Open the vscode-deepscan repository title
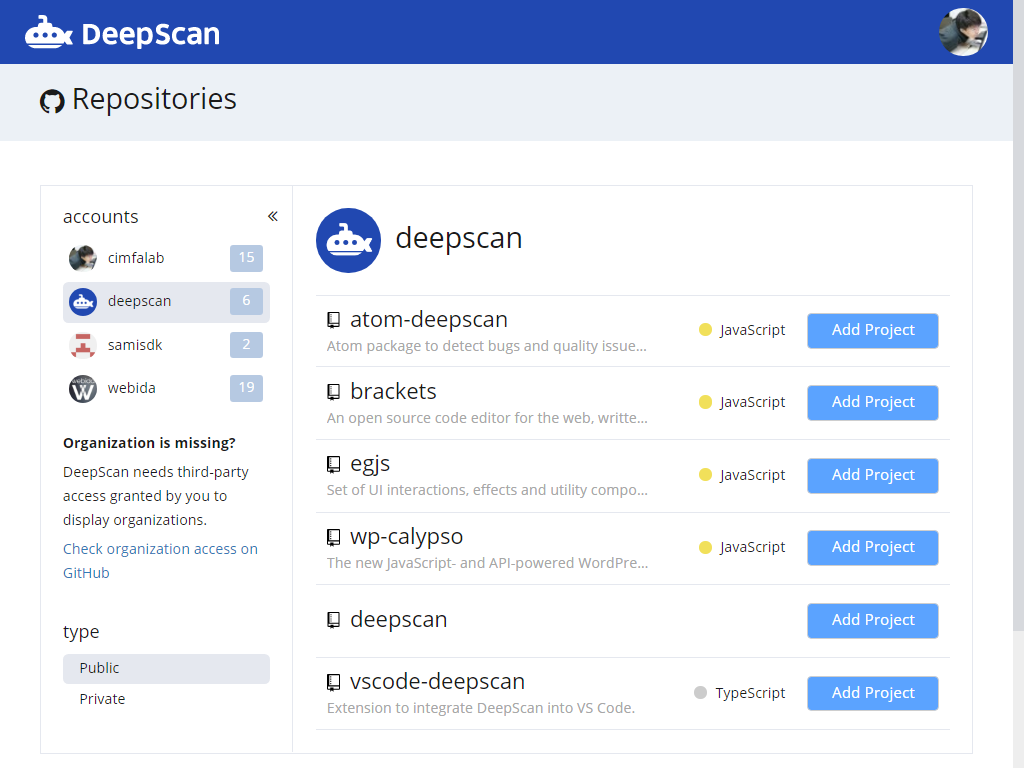The width and height of the screenshot is (1024, 768). point(438,682)
